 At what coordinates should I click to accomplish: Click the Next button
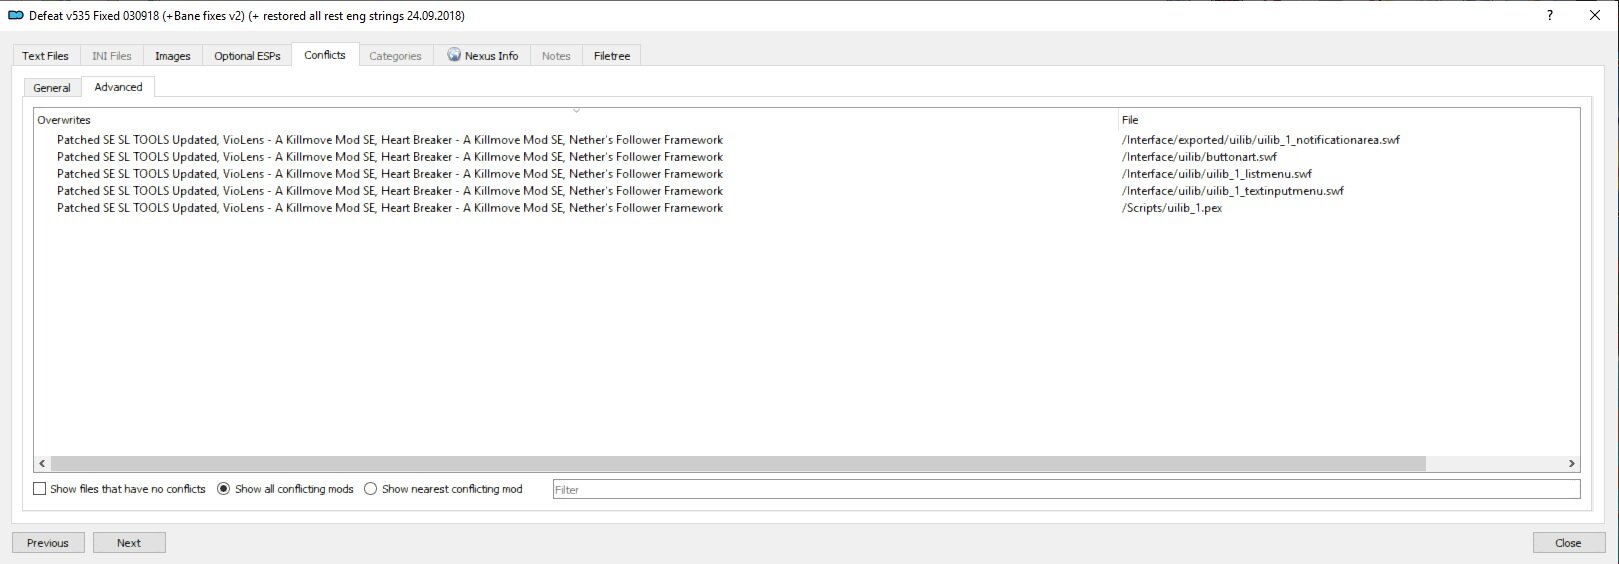point(129,543)
